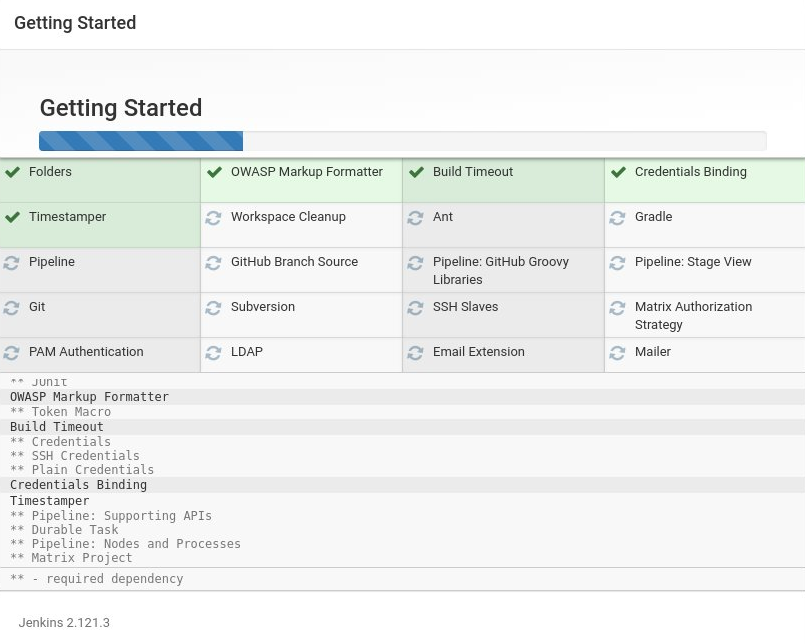Click the blue striped installation progress bar
This screenshot has height=644, width=805.
(x=141, y=141)
